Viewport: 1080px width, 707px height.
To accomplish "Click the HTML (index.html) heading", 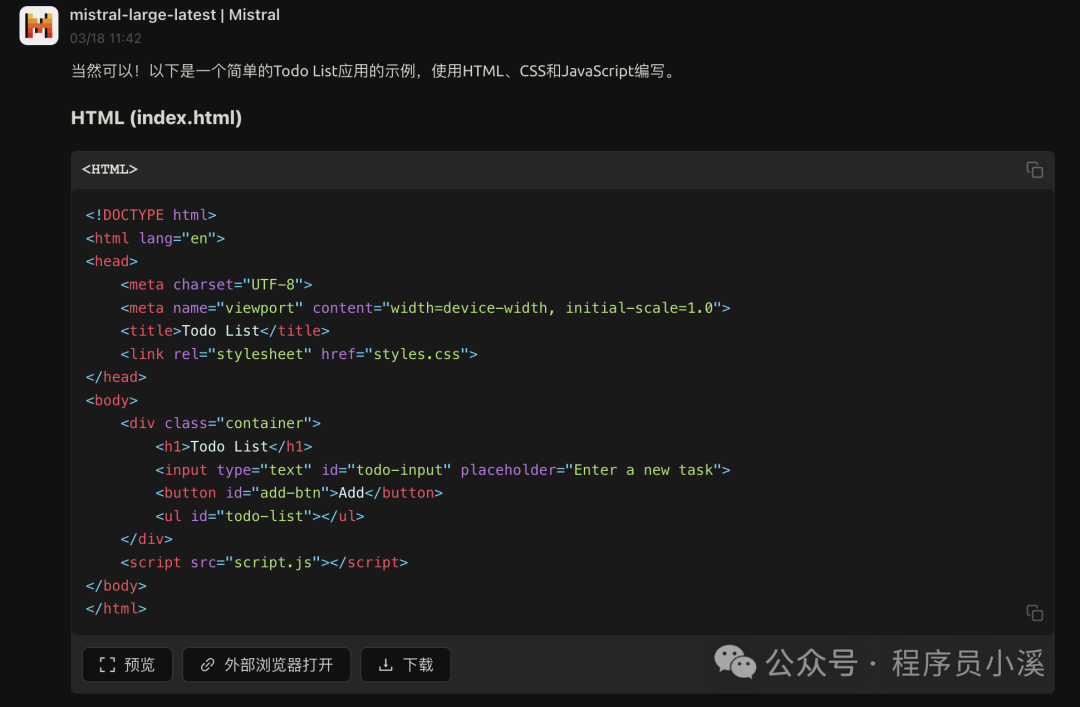I will click(x=156, y=118).
